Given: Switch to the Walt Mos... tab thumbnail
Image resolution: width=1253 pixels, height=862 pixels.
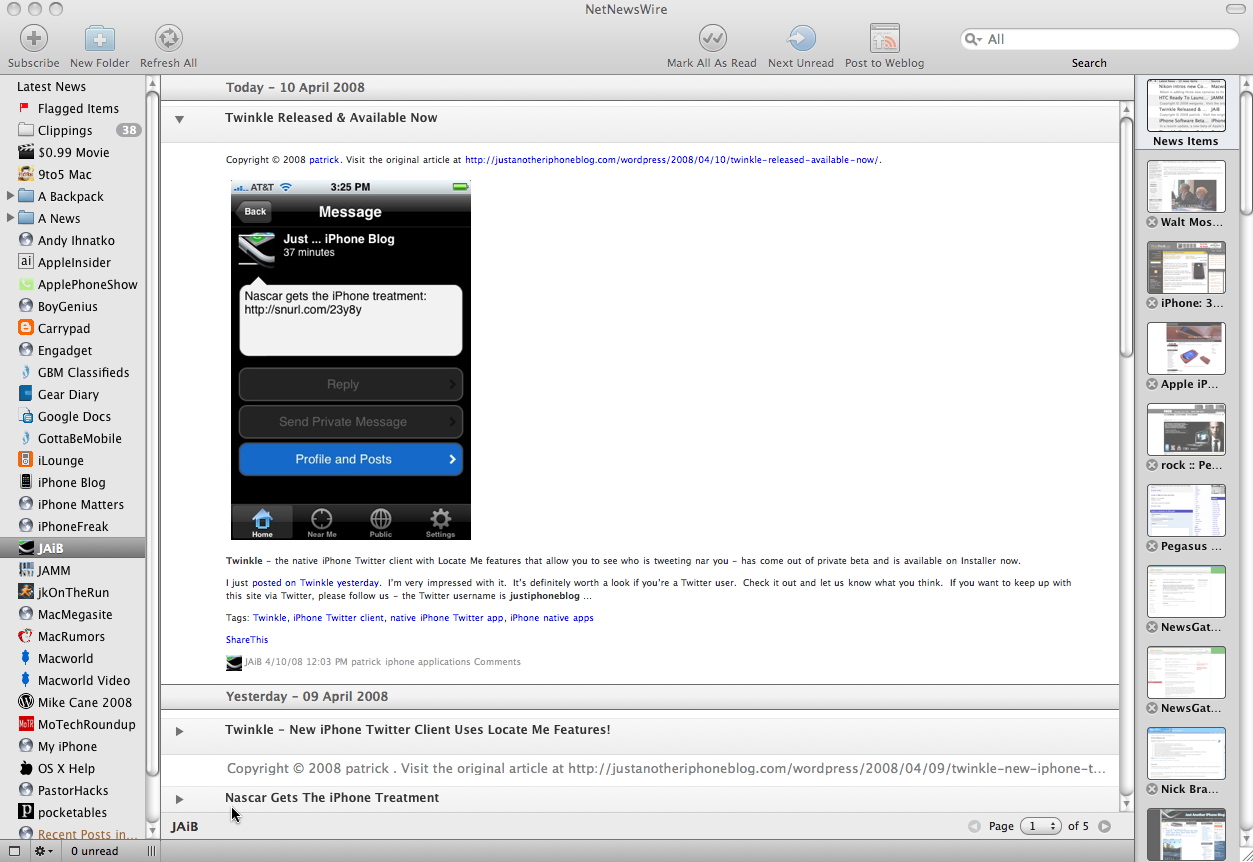Looking at the screenshot, I should (x=1186, y=186).
